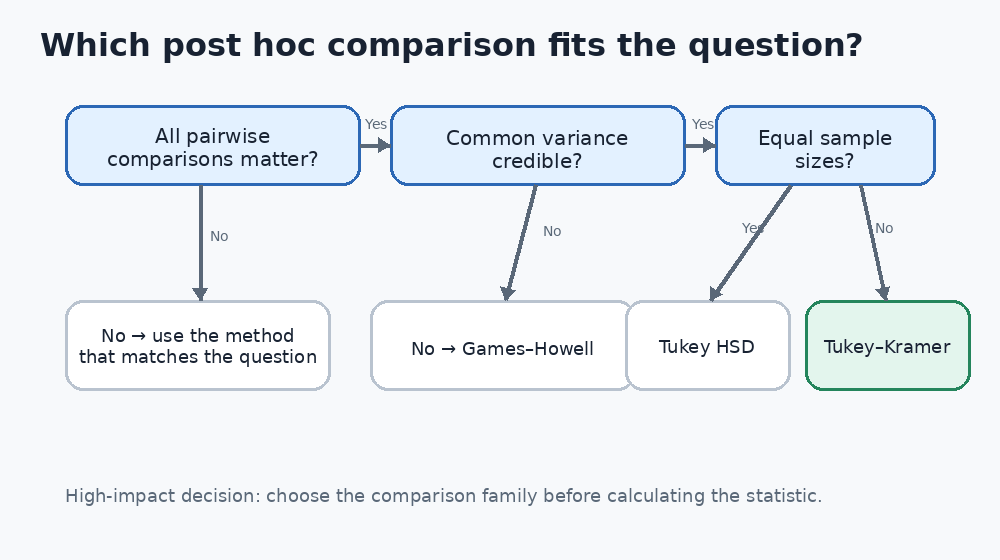Click the 'Equal sample sizes?' node
The width and height of the screenshot is (1000, 560).
click(x=825, y=145)
